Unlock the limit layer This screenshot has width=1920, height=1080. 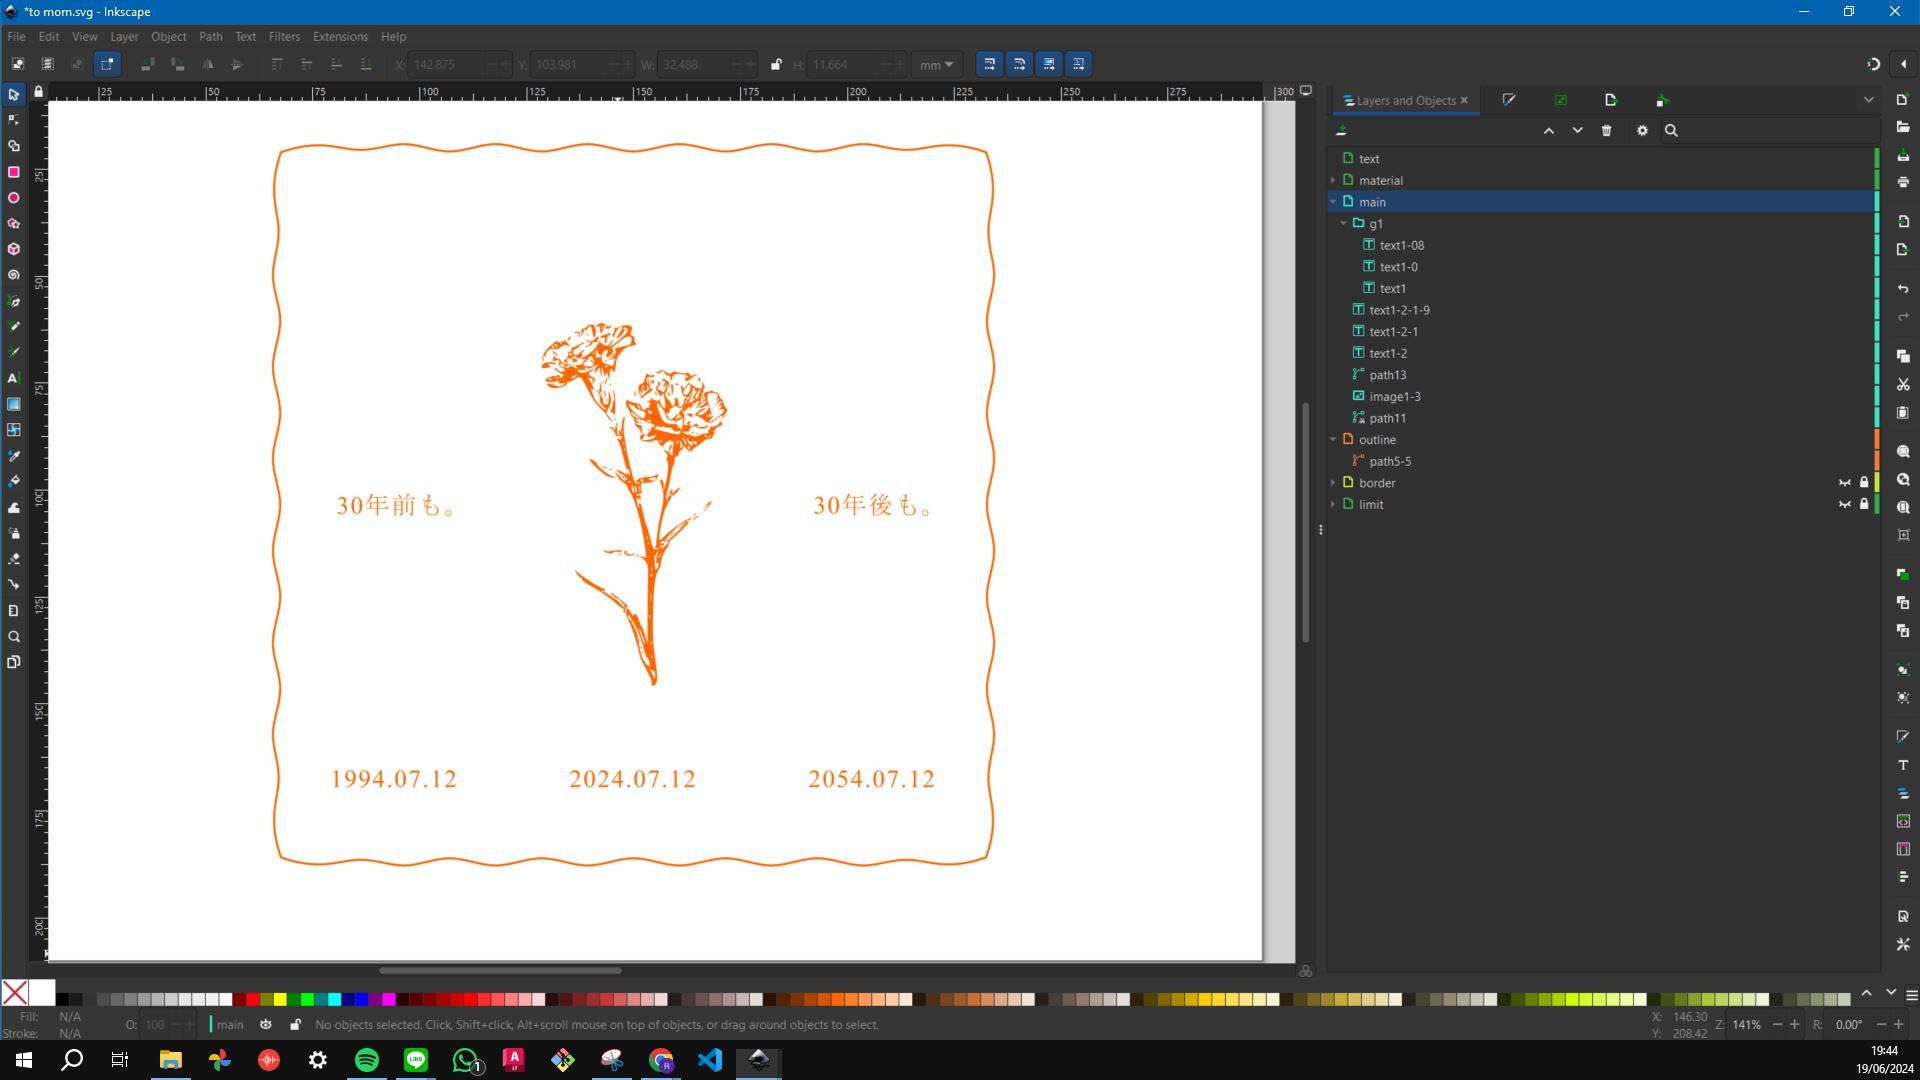point(1864,505)
